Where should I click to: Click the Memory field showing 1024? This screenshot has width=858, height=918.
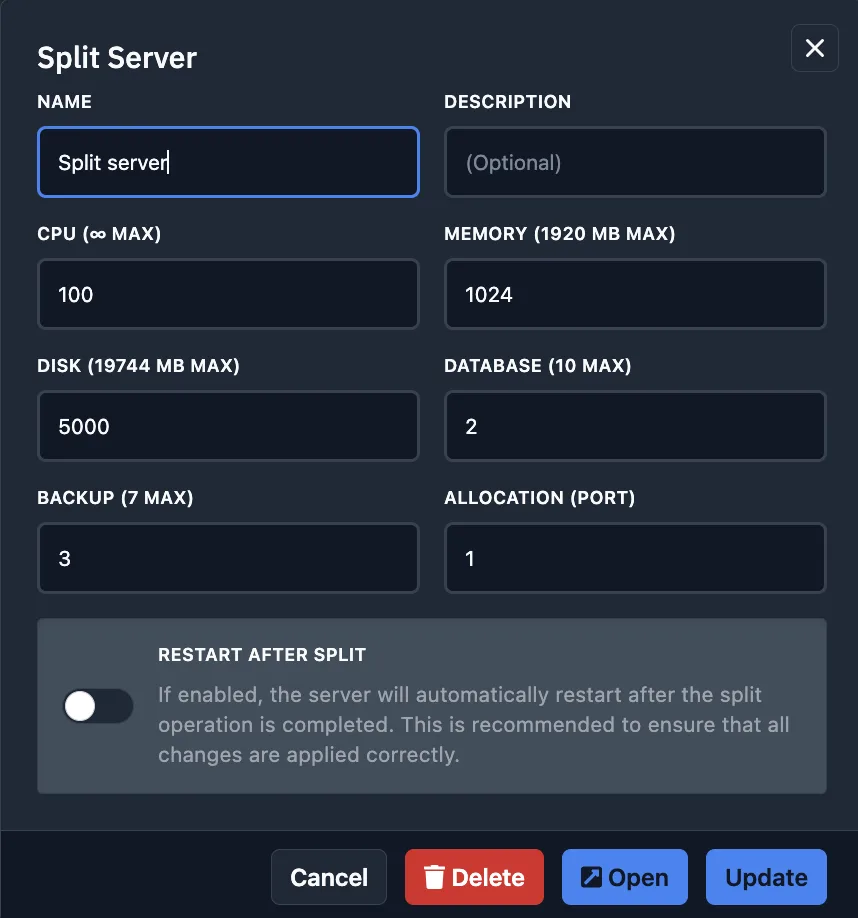tap(635, 293)
